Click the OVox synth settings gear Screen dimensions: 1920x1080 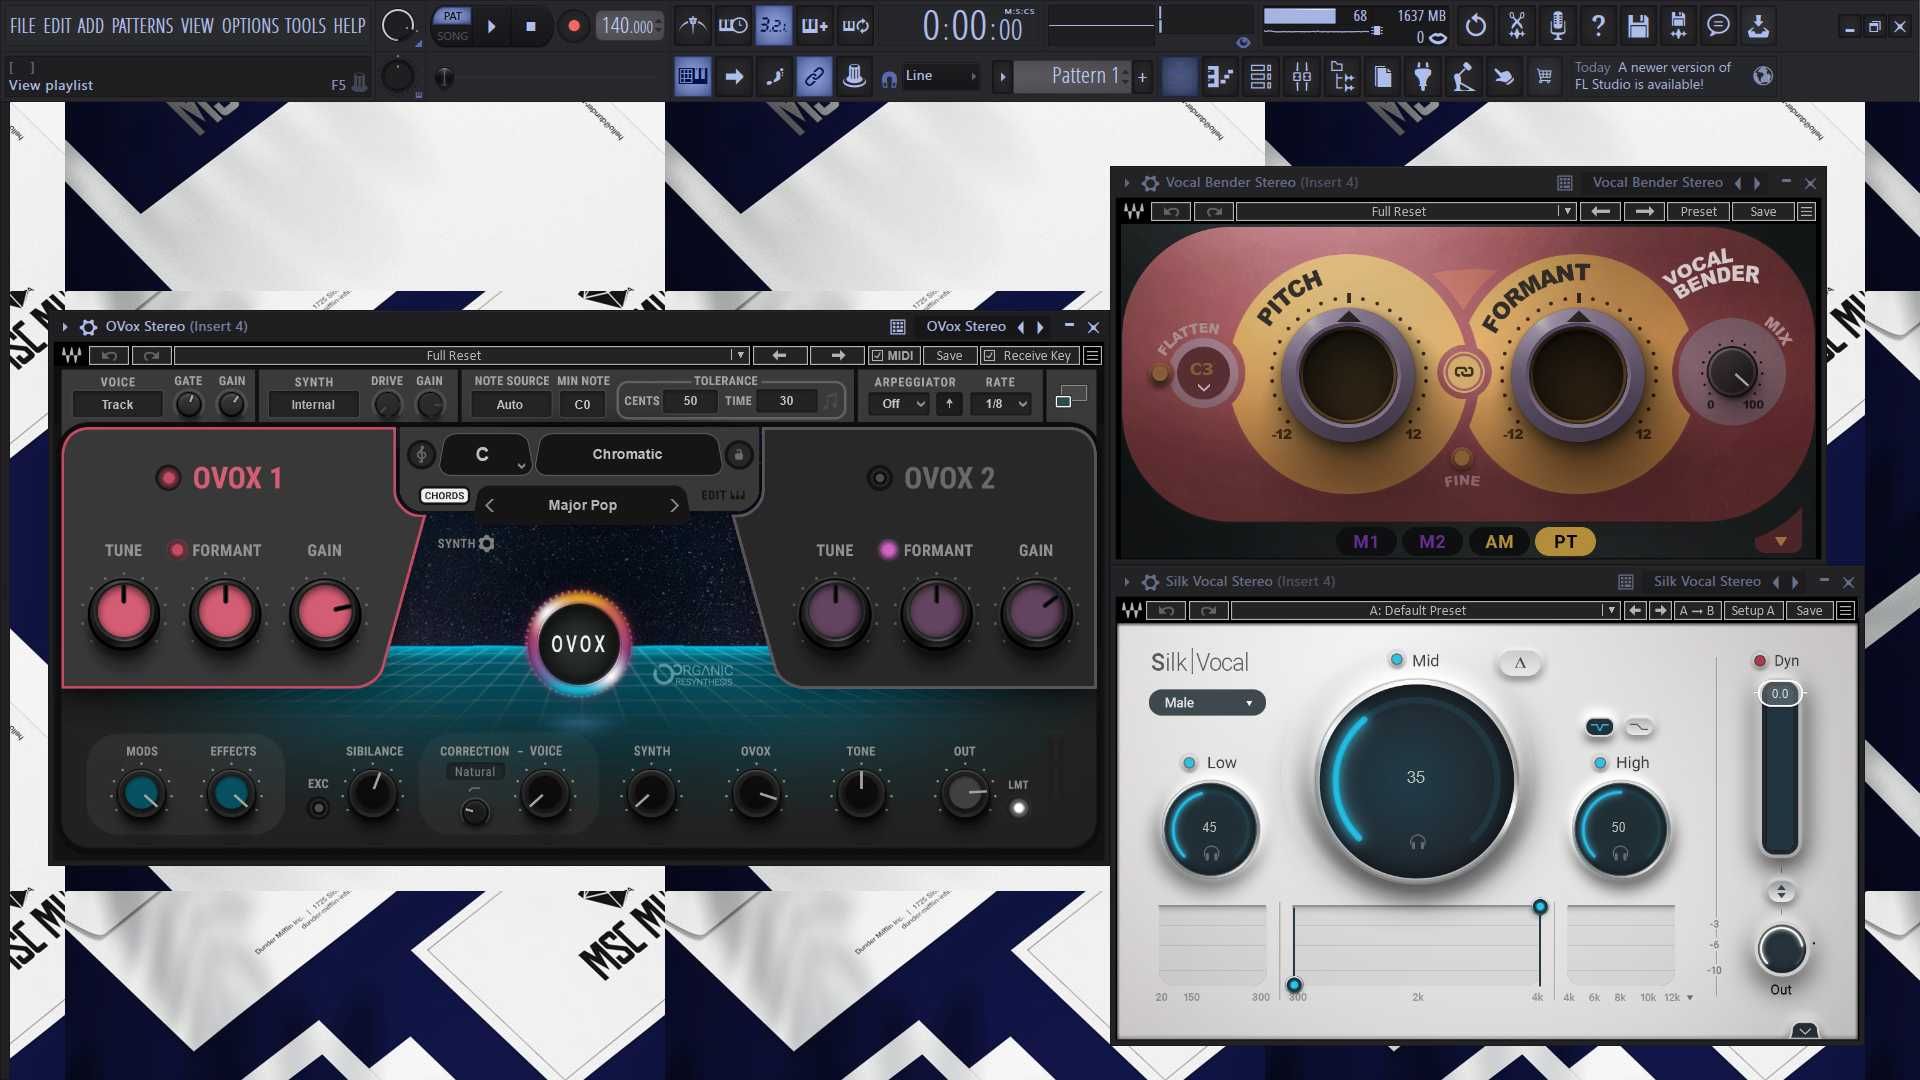[486, 544]
